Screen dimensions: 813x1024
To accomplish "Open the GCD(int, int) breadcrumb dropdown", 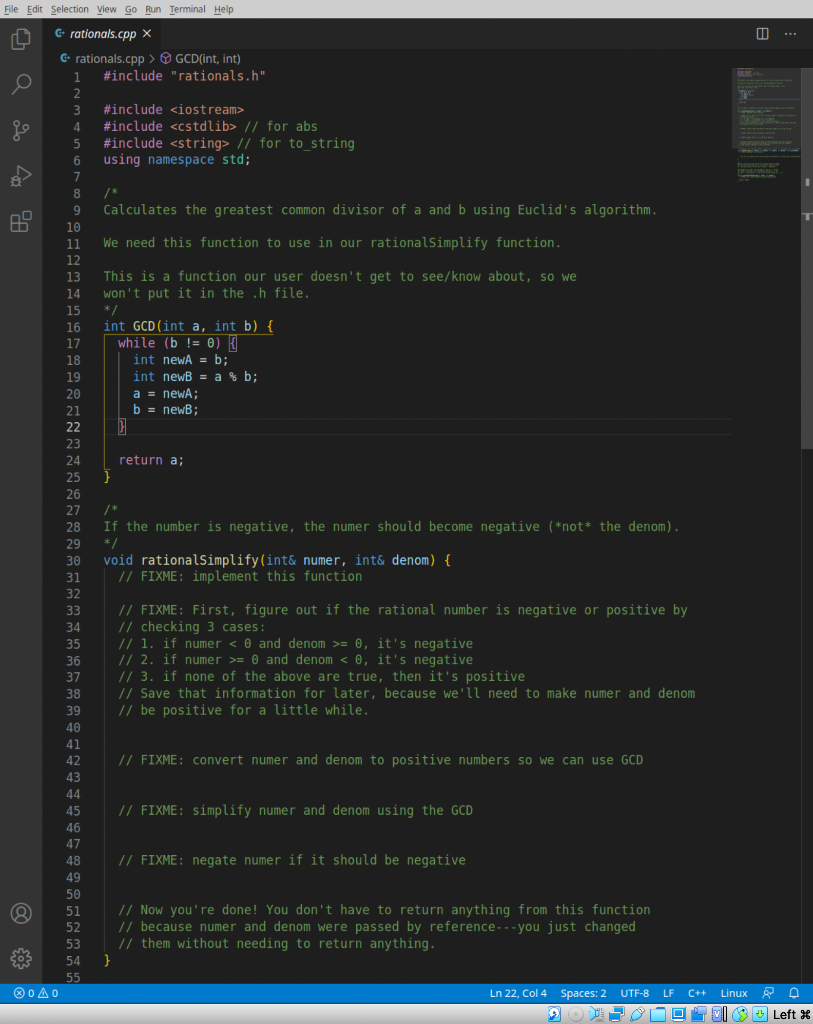I will coord(202,59).
